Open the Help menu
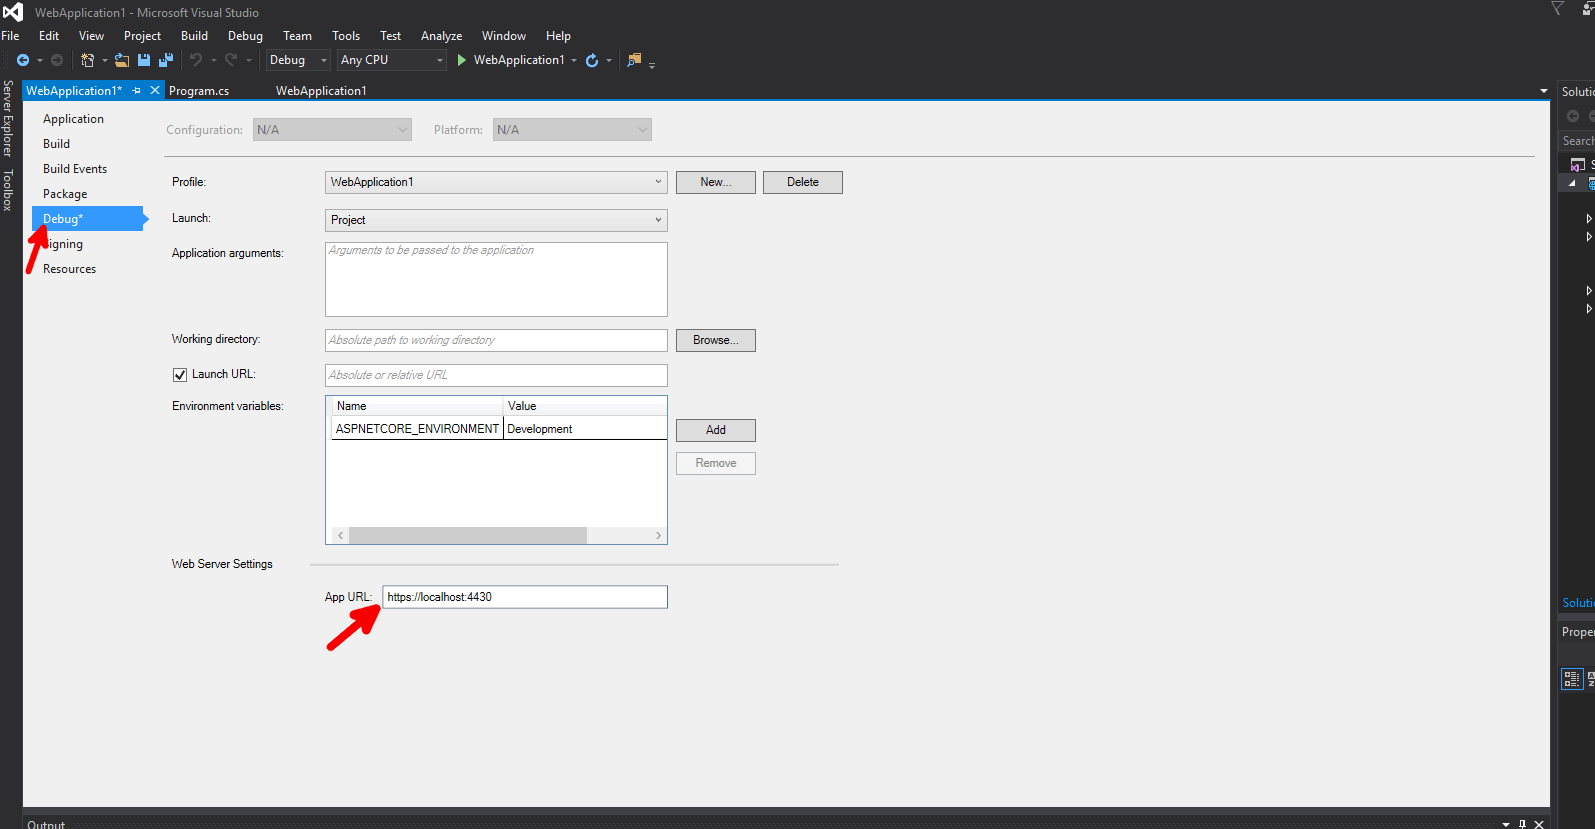 click(x=558, y=36)
